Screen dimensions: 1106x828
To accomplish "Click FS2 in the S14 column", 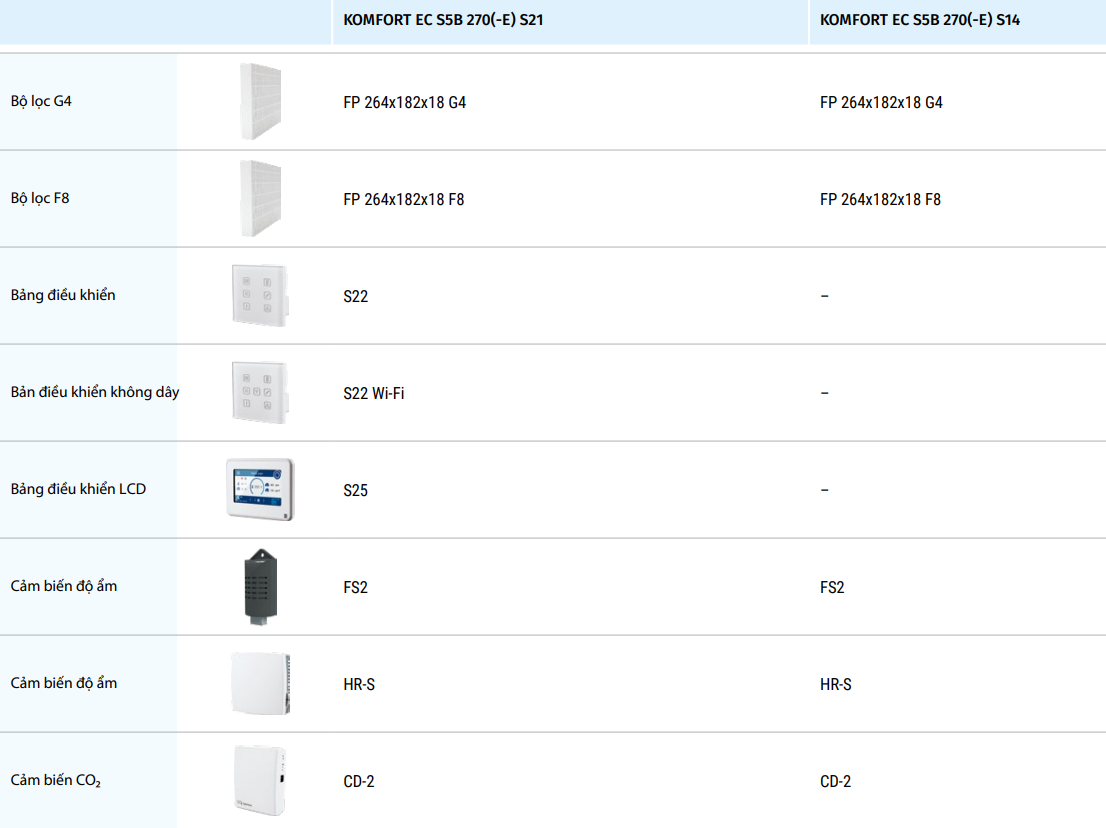I will tap(832, 588).
